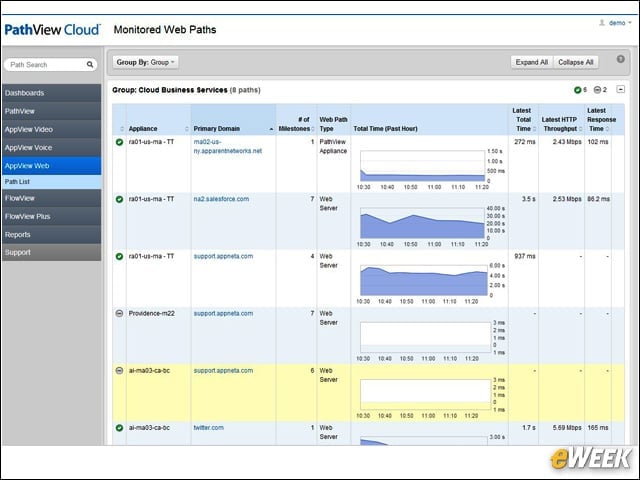This screenshot has width=640, height=480.
Task: Sort by Appliance column header
Action: [x=158, y=120]
